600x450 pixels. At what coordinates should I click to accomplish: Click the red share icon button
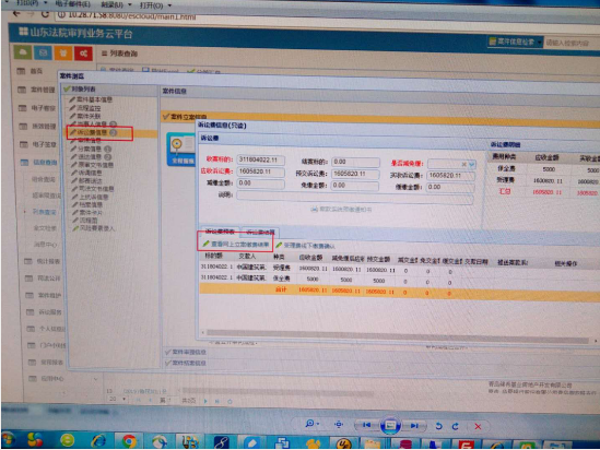tap(83, 54)
